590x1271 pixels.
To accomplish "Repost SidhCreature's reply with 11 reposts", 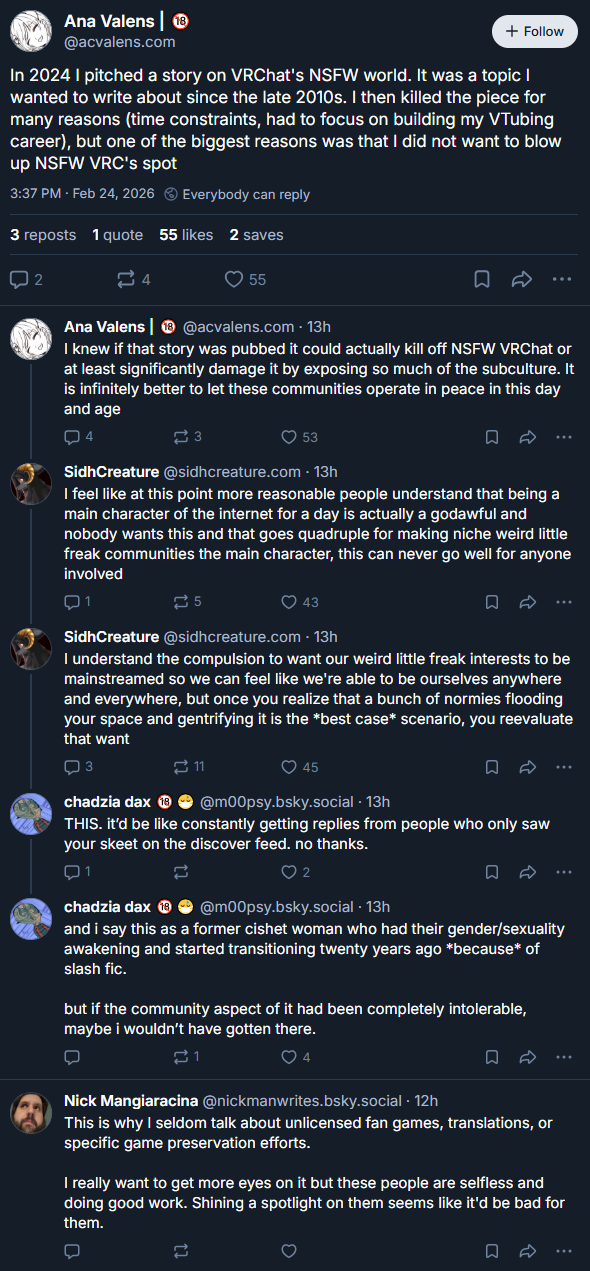I will point(188,767).
